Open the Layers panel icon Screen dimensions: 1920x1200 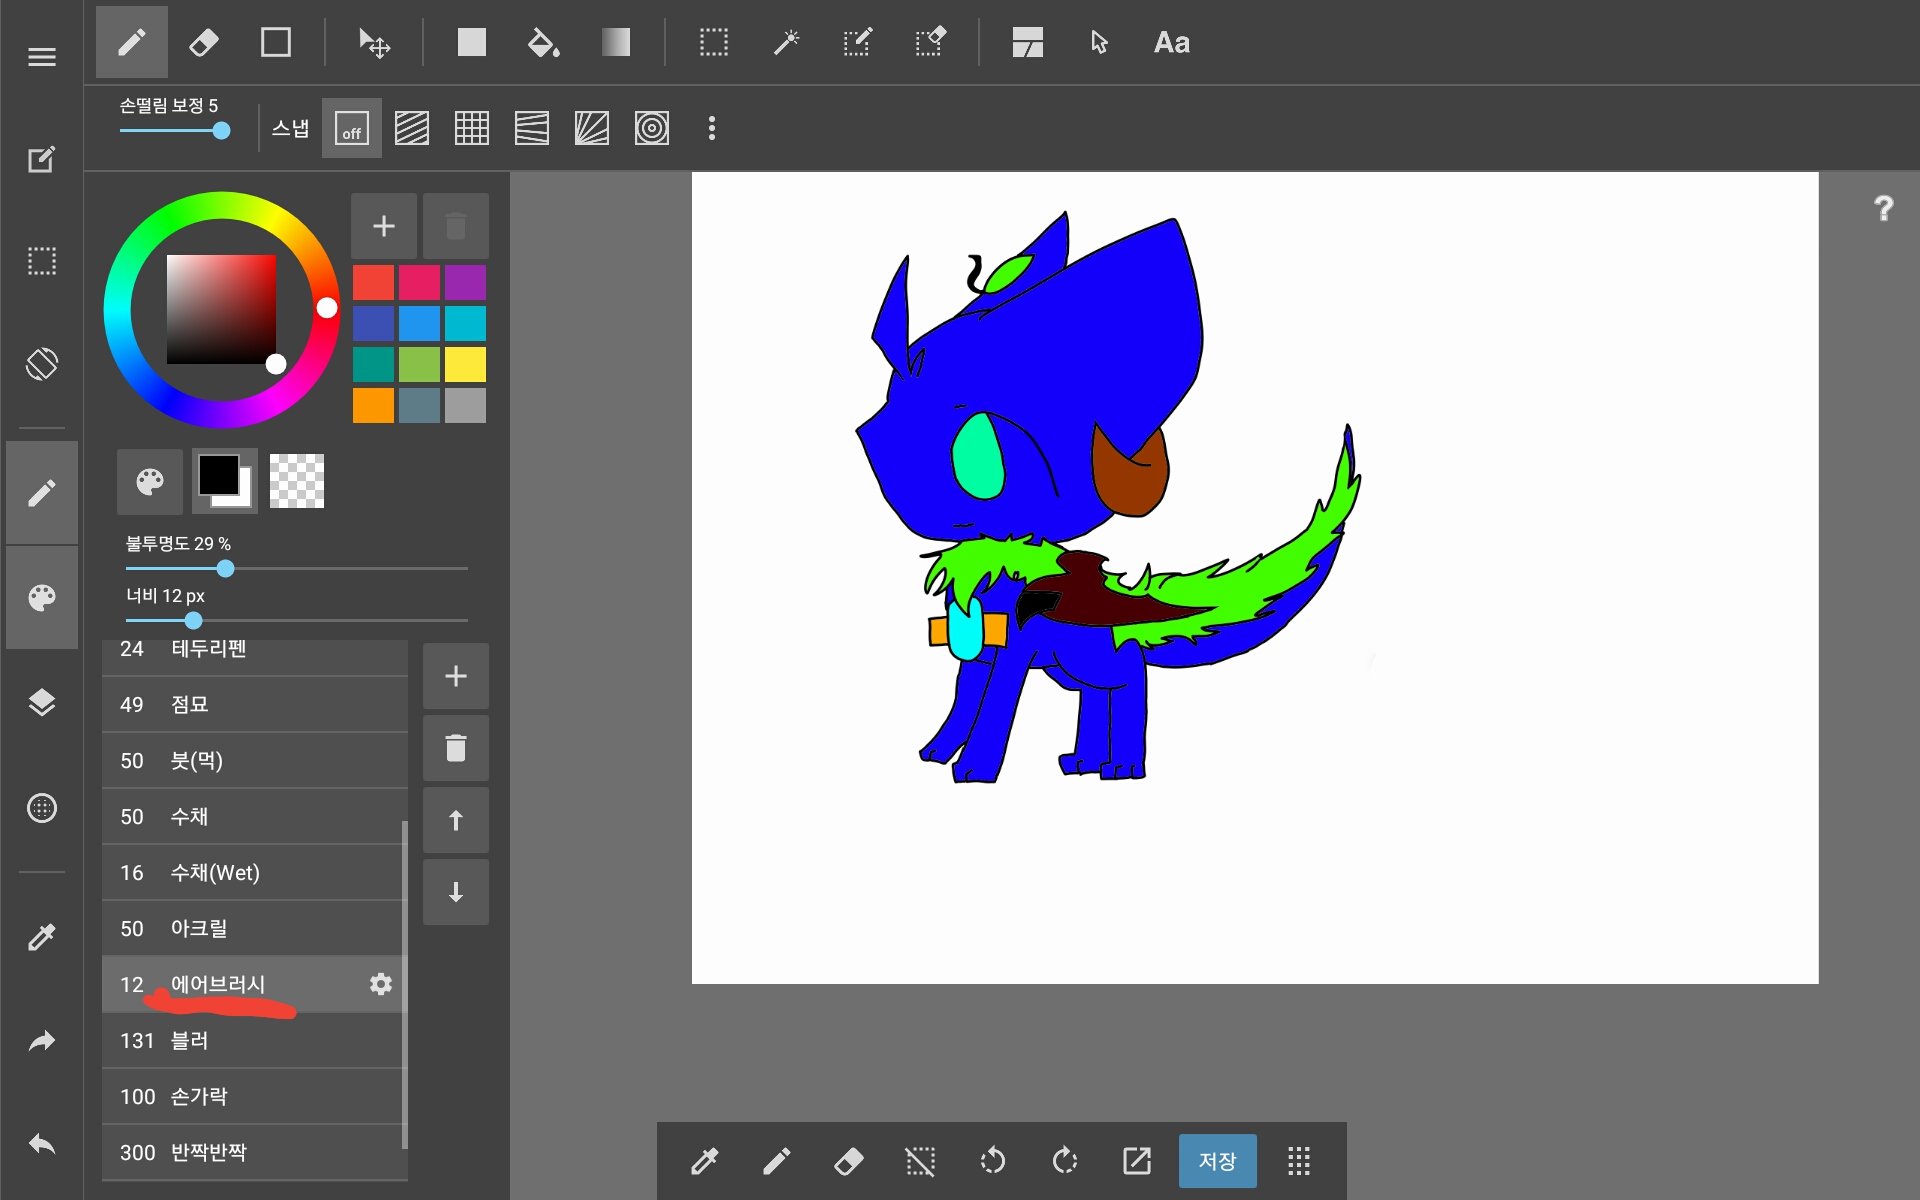[42, 703]
